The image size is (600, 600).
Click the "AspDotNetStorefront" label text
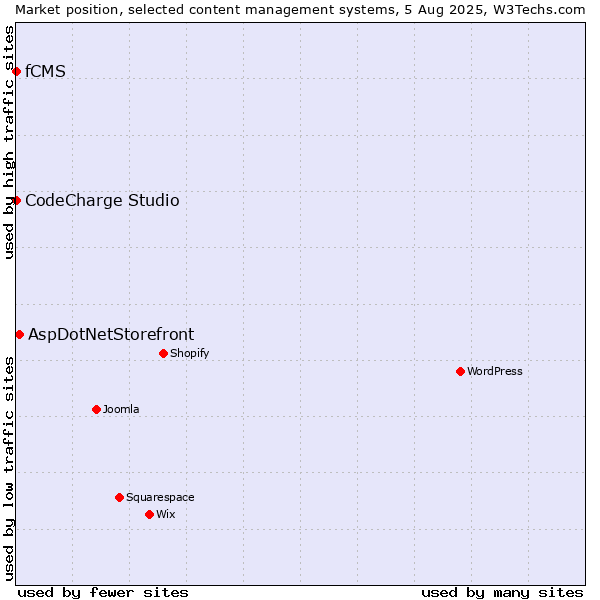pyautogui.click(x=111, y=334)
